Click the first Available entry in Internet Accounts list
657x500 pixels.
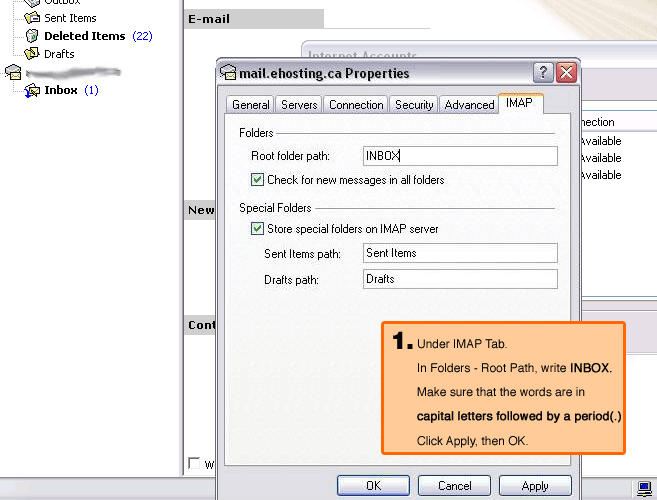(600, 141)
